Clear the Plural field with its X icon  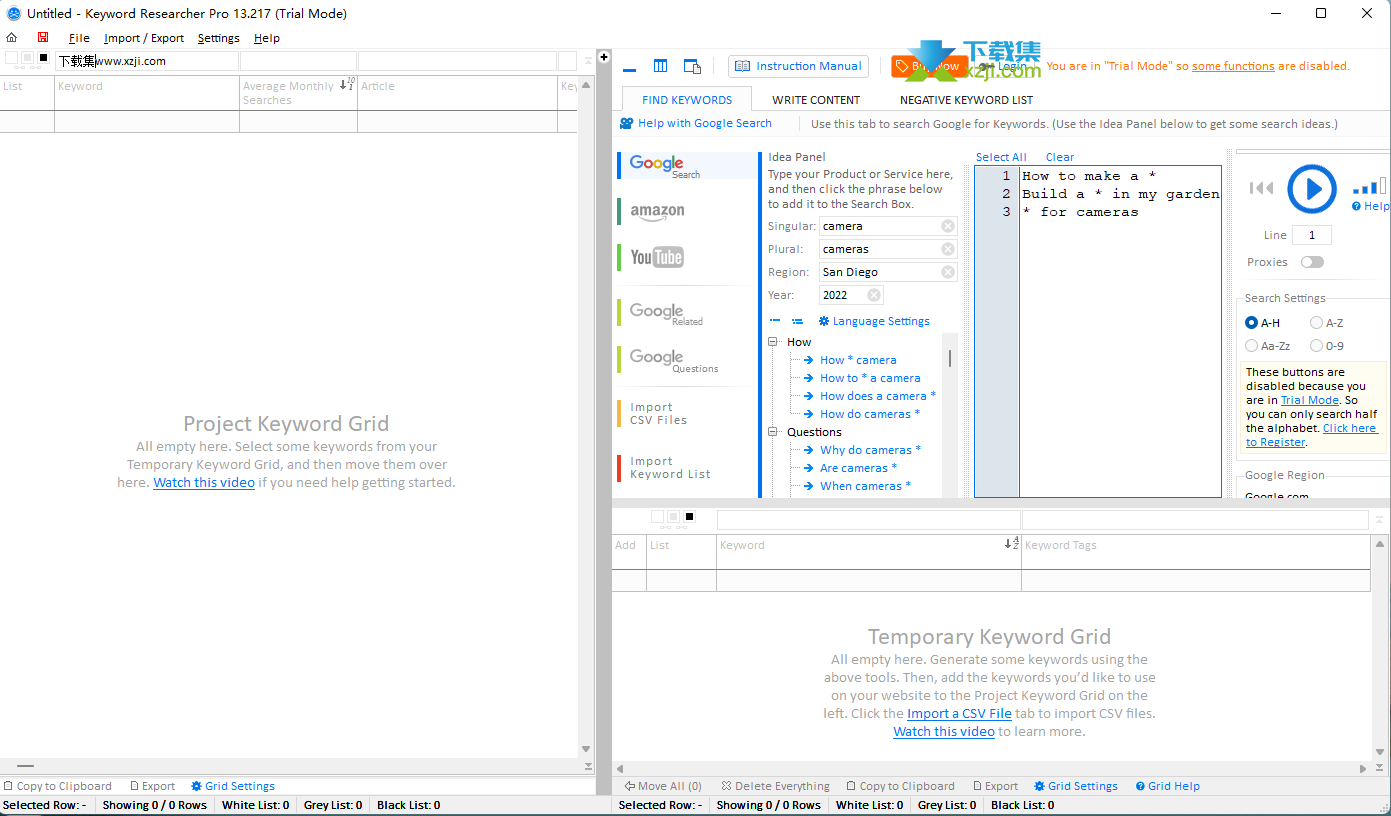pyautogui.click(x=948, y=249)
